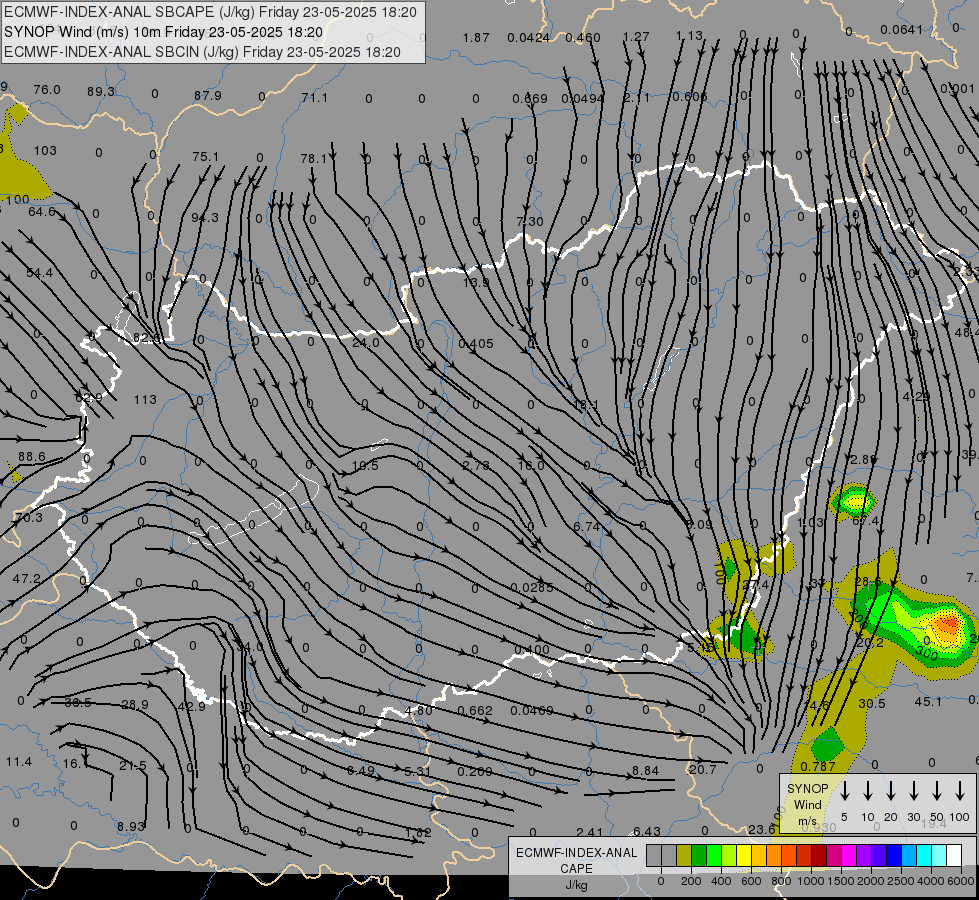Click the map value 10.5
The image size is (979, 900).
tap(365, 466)
